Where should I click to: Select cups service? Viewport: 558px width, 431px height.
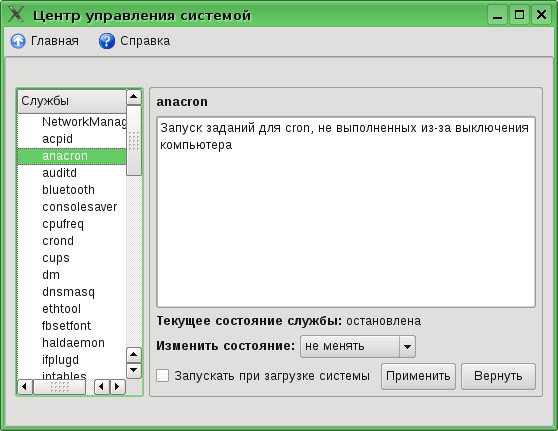point(72,258)
